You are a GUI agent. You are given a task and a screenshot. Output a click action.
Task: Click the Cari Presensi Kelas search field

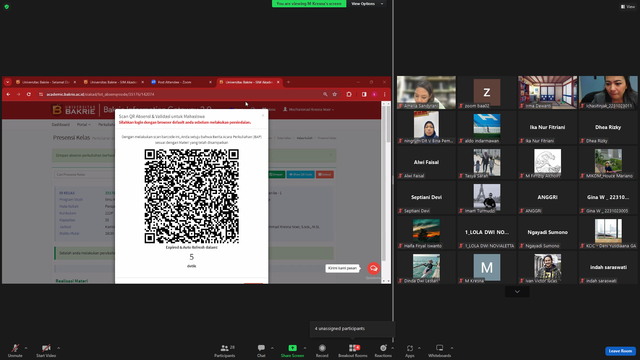click(x=84, y=174)
